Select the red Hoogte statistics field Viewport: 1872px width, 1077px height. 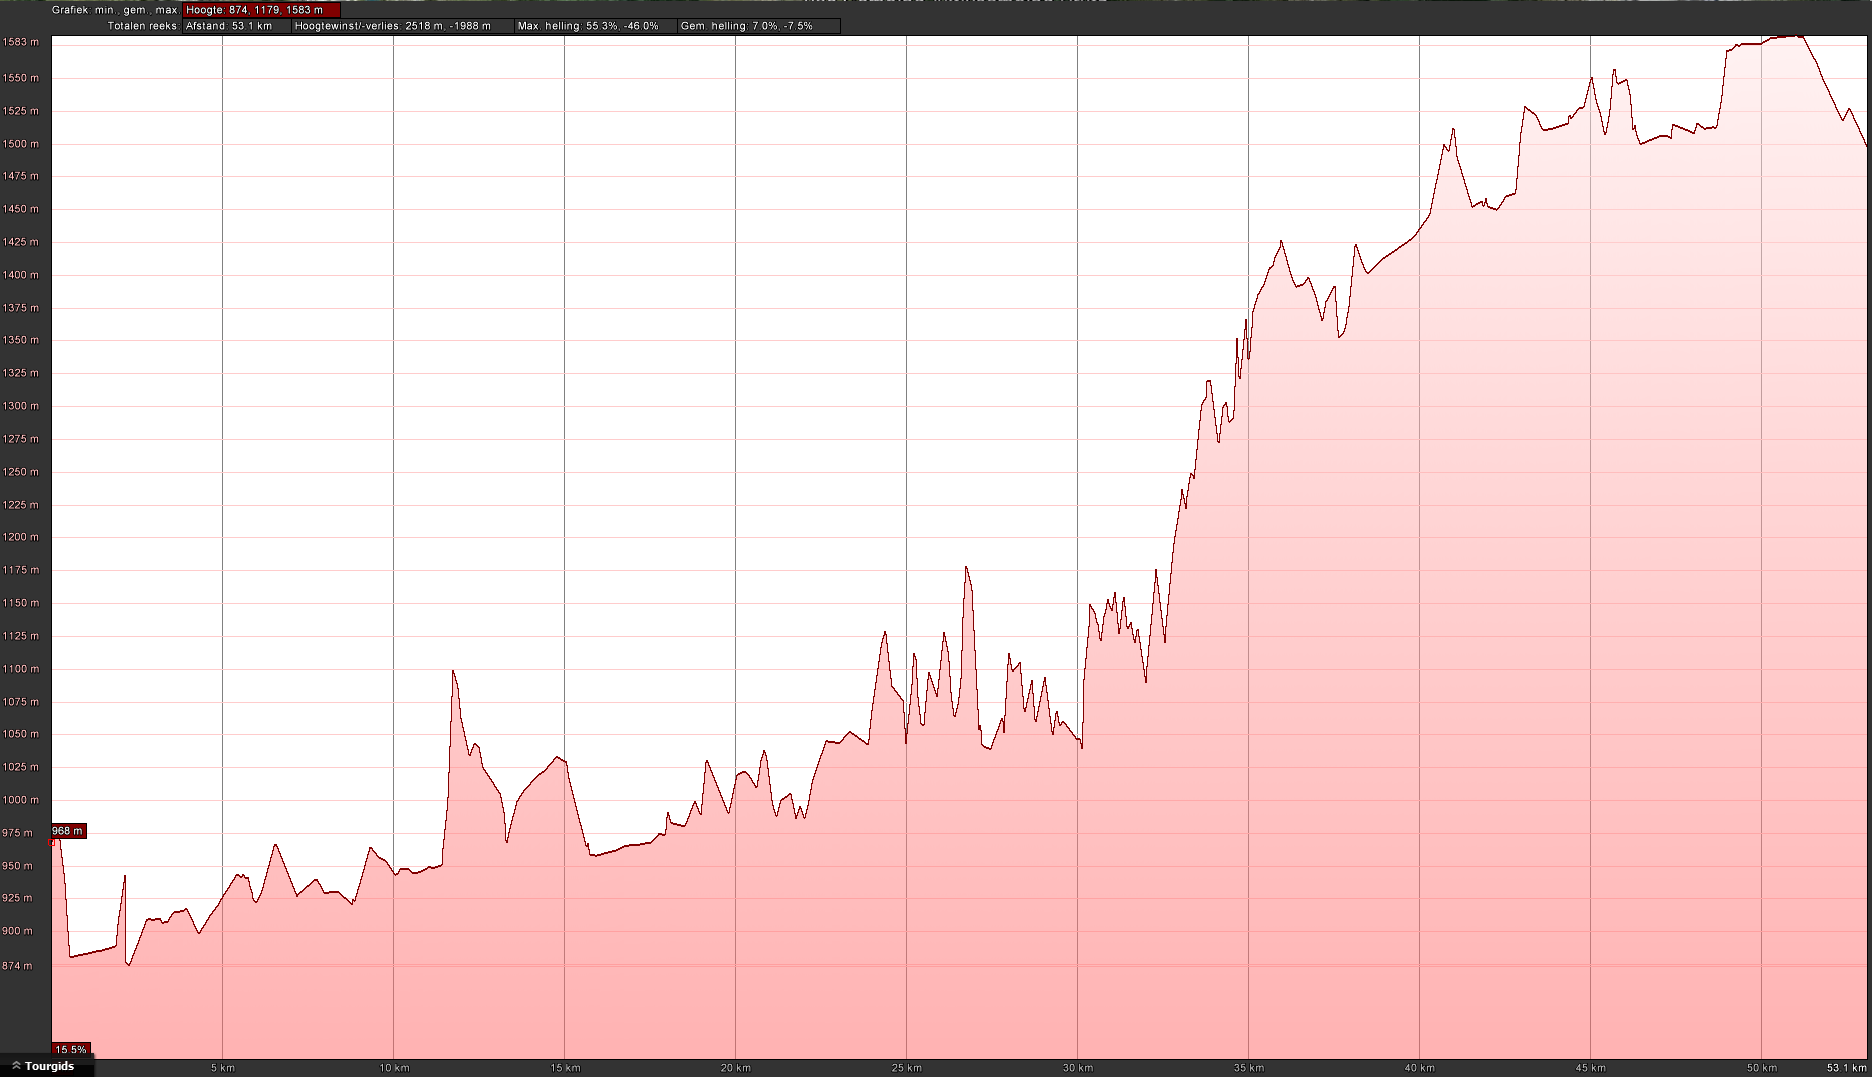pos(261,10)
